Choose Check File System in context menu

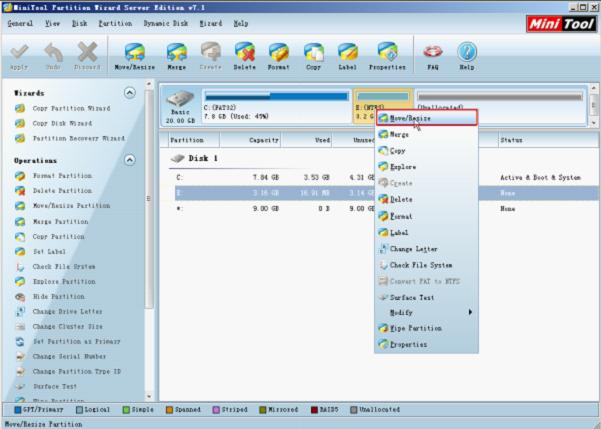click(426, 265)
